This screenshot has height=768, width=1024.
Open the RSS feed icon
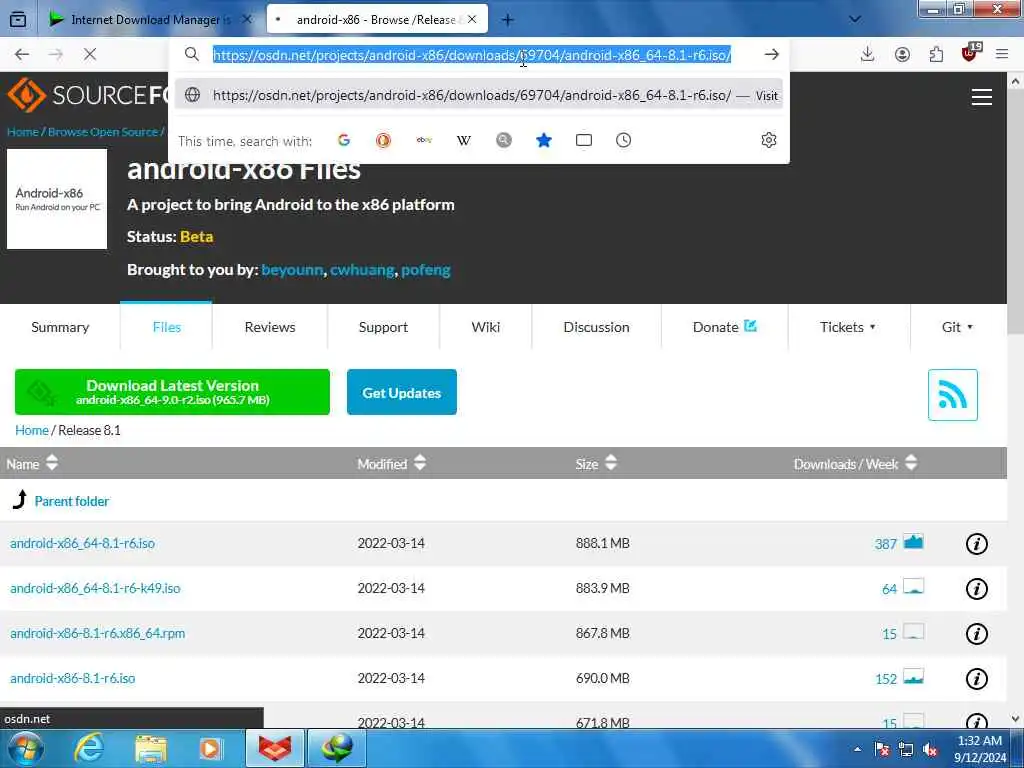[x=952, y=394]
